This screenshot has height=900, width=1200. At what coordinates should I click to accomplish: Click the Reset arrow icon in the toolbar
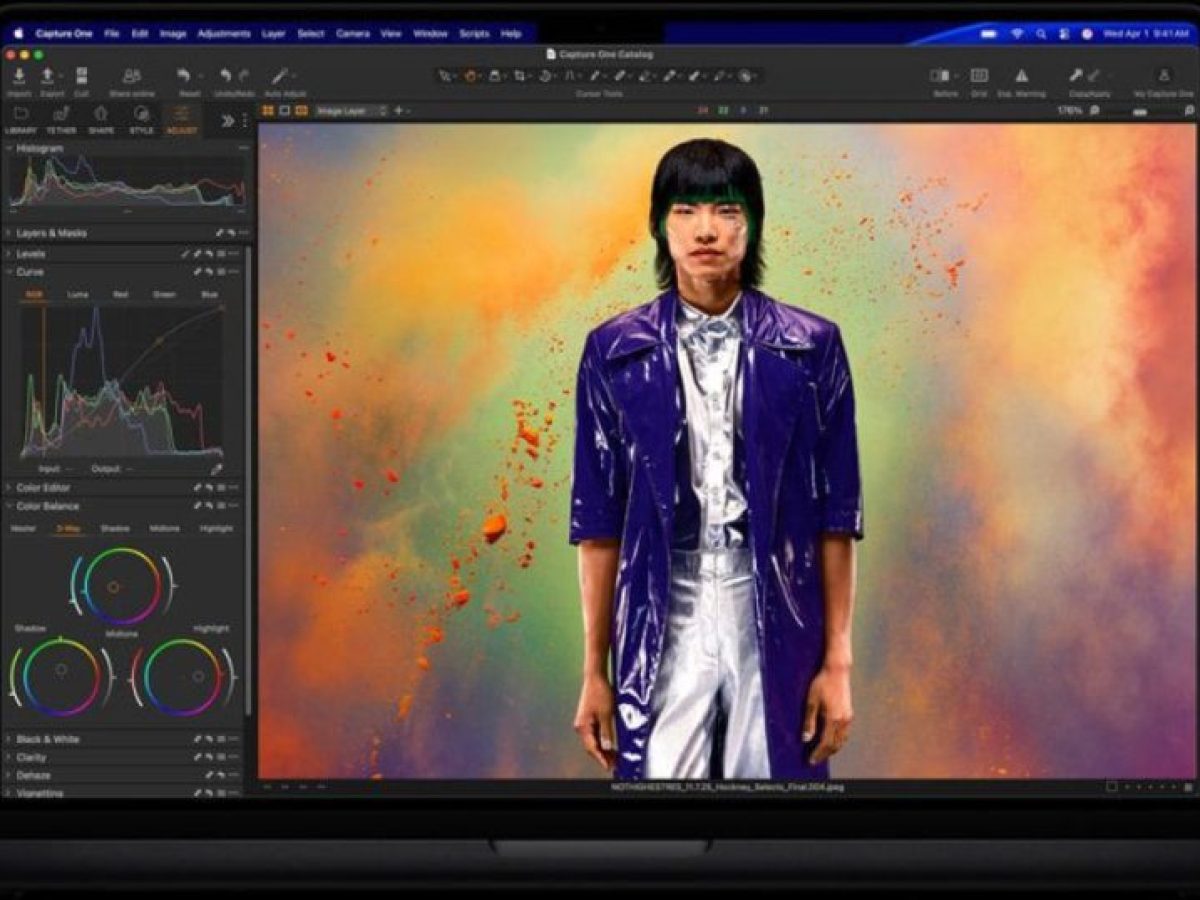(183, 76)
